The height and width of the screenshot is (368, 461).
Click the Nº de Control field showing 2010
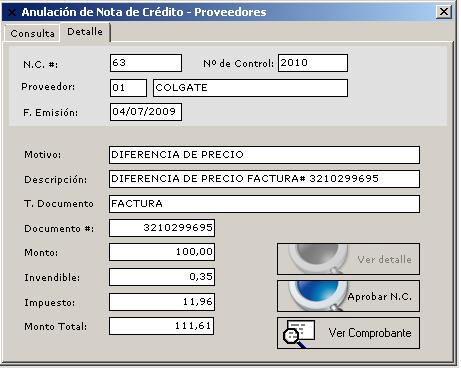point(313,63)
